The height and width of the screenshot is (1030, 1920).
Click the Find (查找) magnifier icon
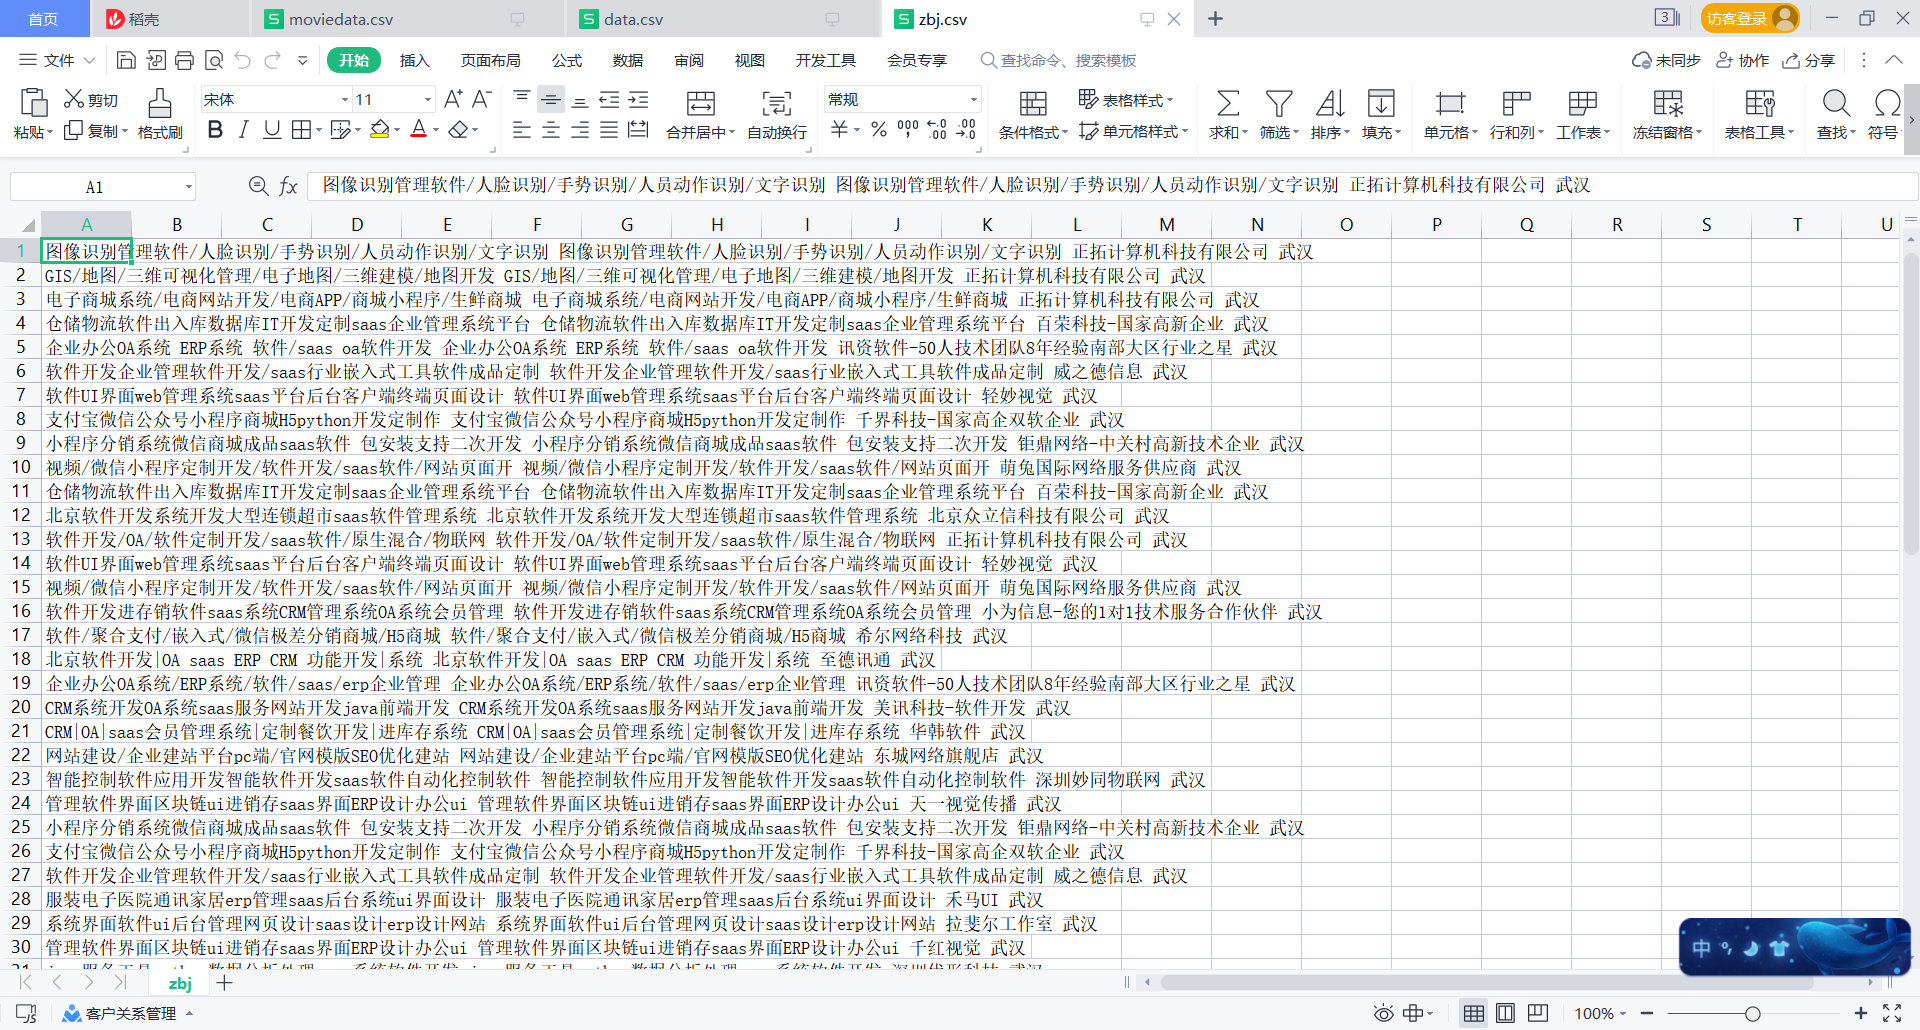pyautogui.click(x=1836, y=102)
